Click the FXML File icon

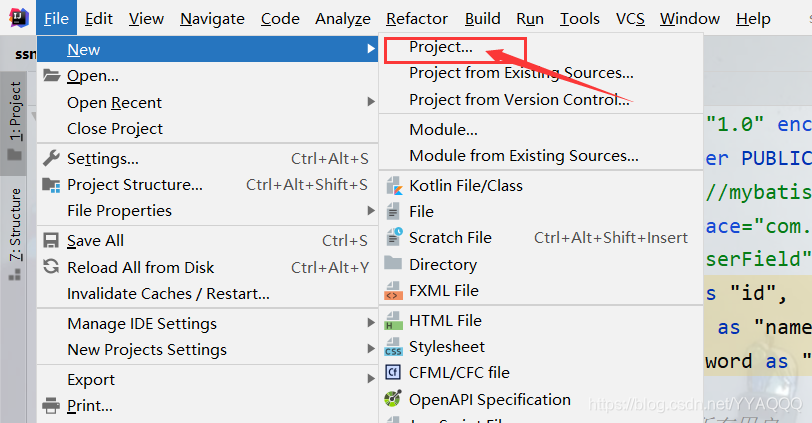(x=393, y=290)
